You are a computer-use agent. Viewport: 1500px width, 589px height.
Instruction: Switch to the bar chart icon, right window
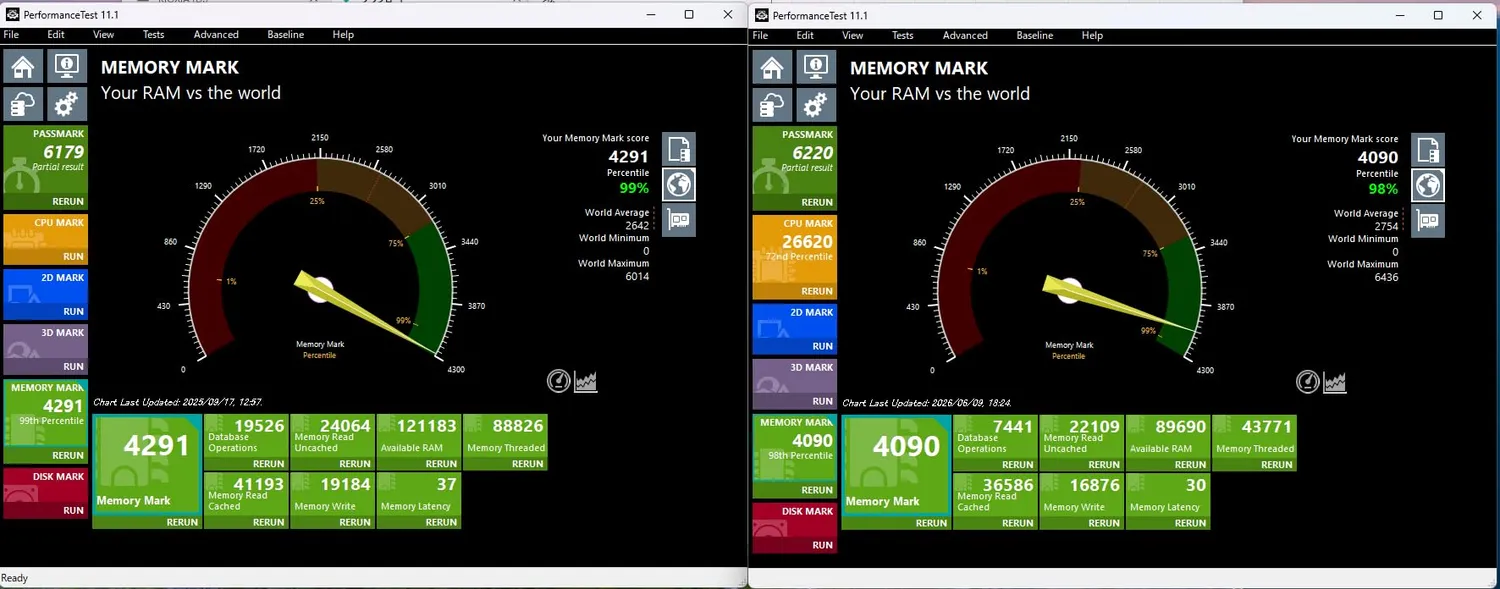coord(1335,382)
